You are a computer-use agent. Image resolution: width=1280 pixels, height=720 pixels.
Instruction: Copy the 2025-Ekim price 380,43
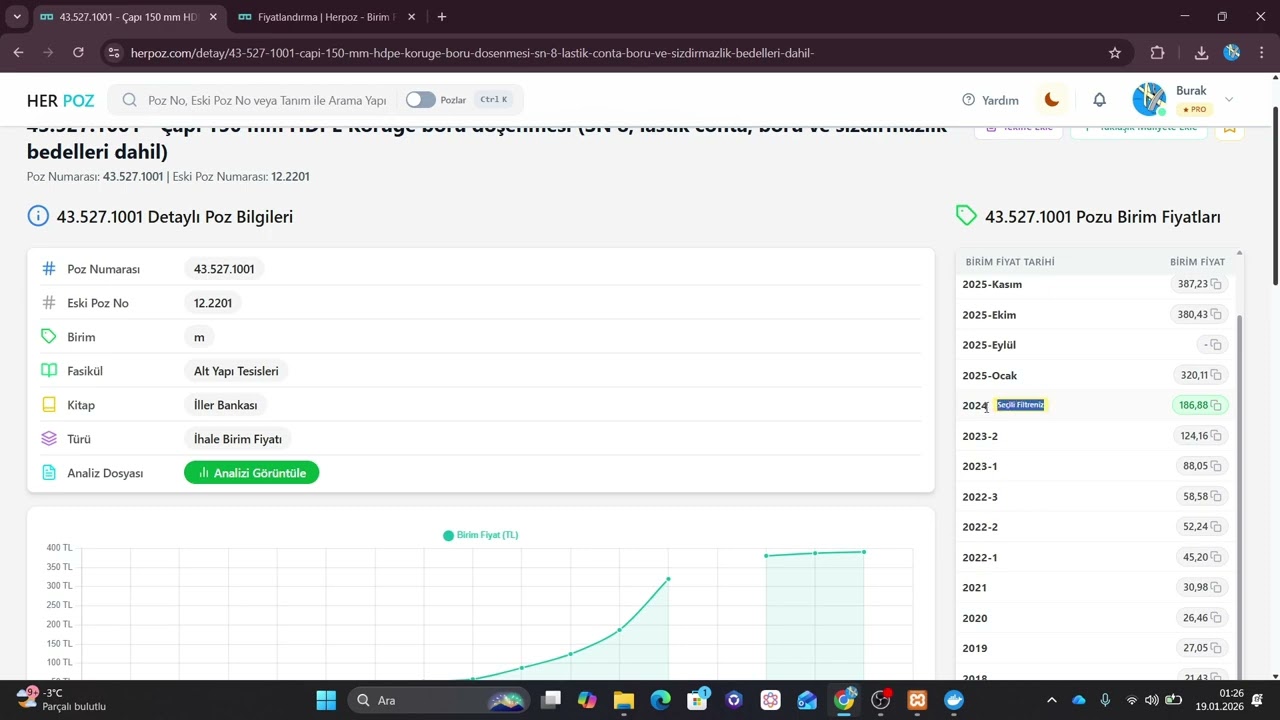[1216, 314]
